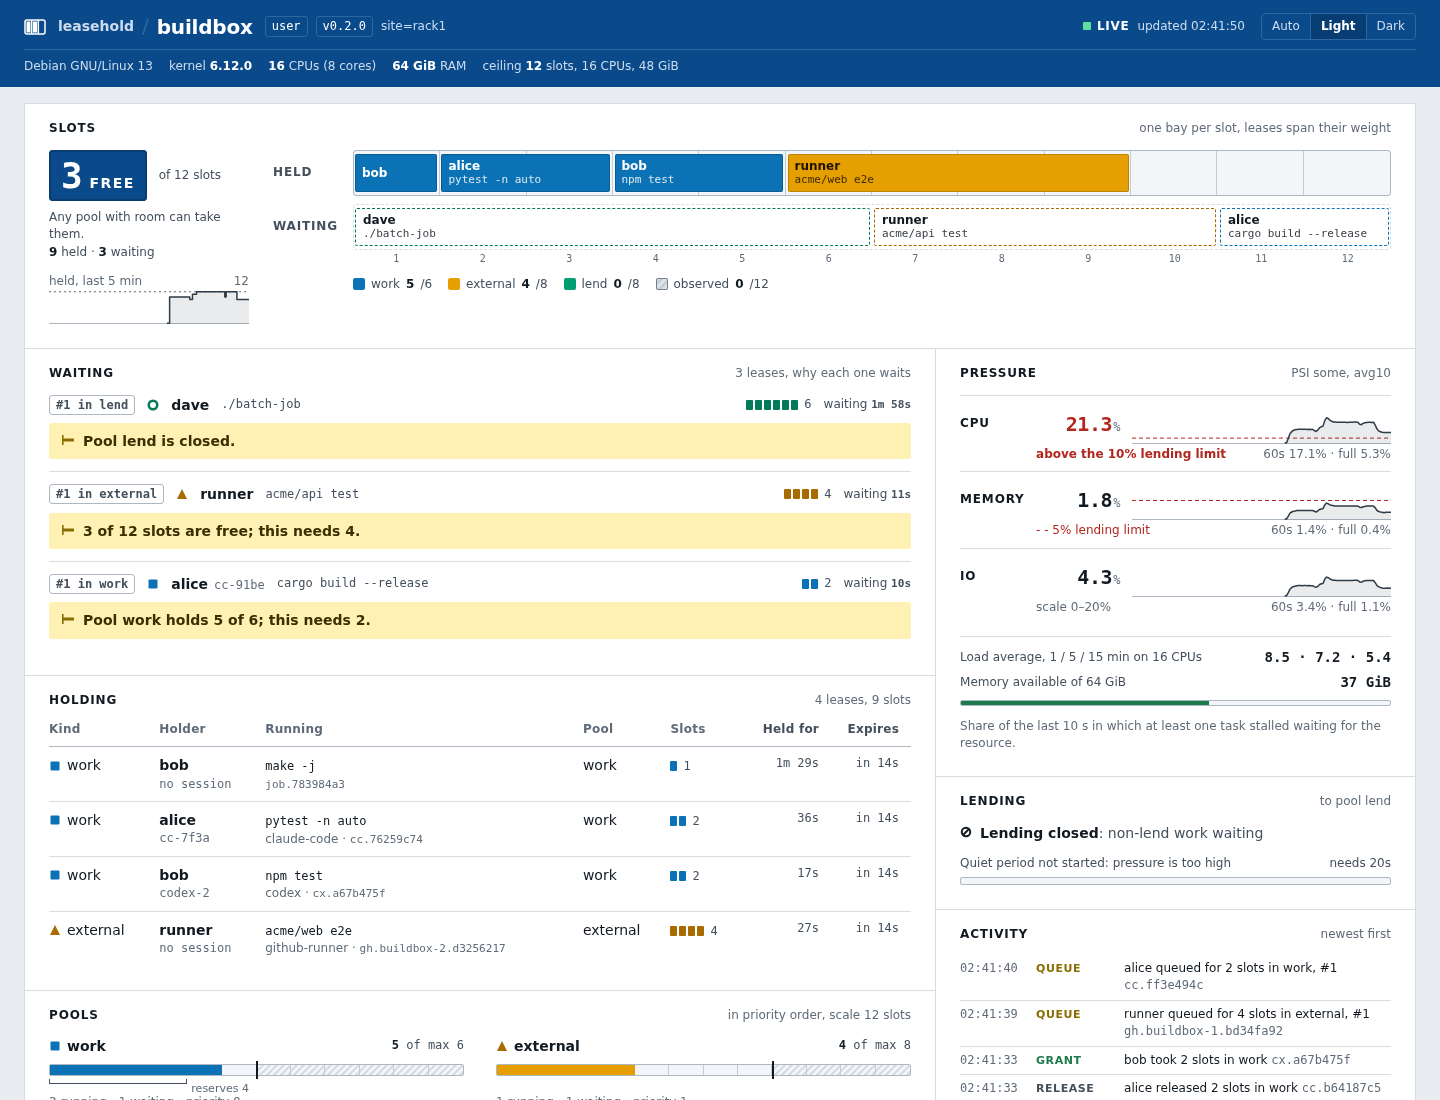Select runner acme/web e2e held block
1440x1100 pixels.
point(958,173)
